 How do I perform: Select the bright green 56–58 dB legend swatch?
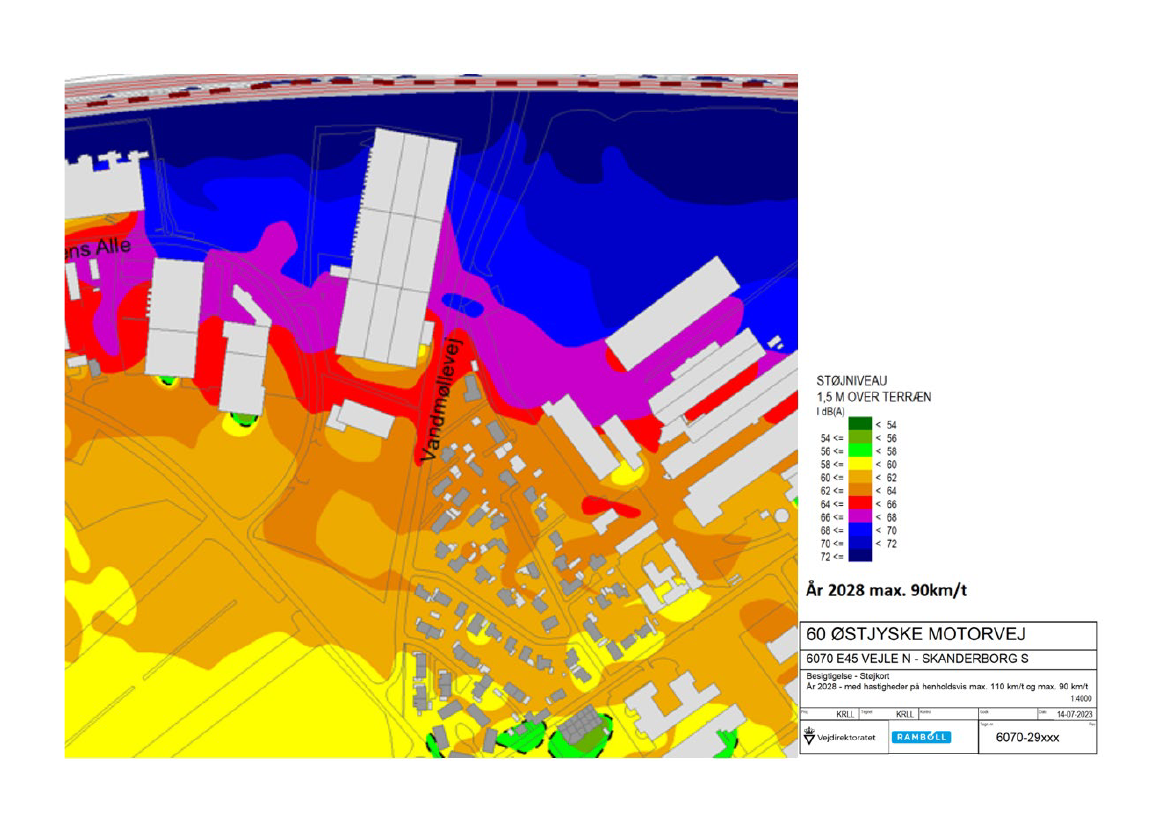(860, 450)
